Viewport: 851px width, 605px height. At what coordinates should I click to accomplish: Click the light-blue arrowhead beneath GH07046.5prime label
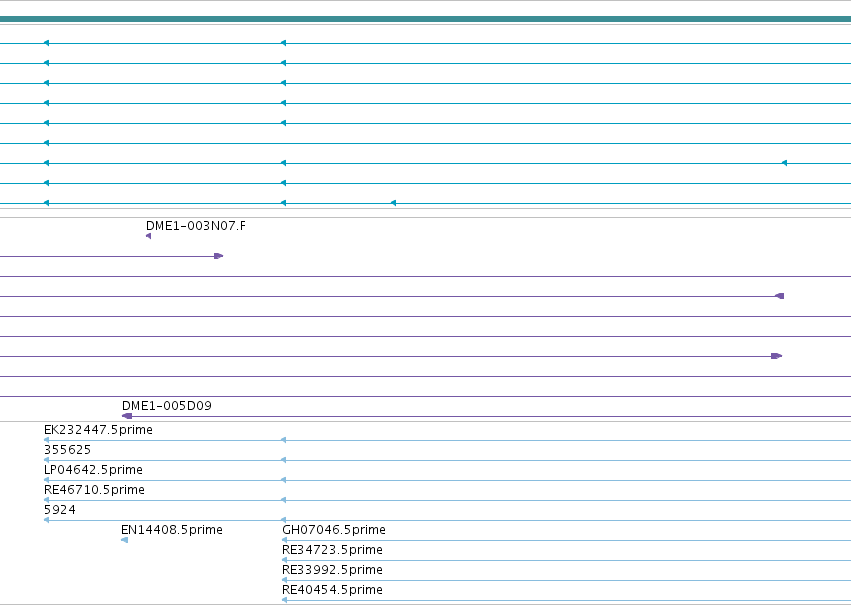coord(284,540)
